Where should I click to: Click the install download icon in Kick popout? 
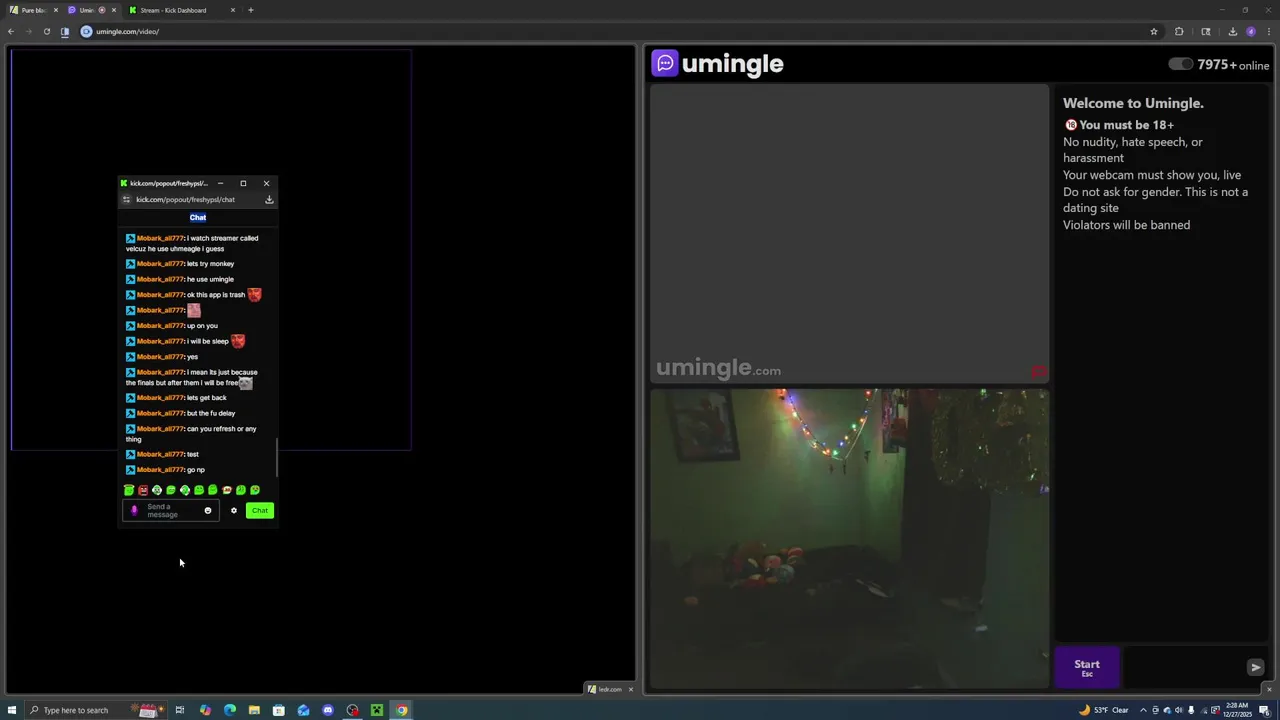tap(269, 199)
